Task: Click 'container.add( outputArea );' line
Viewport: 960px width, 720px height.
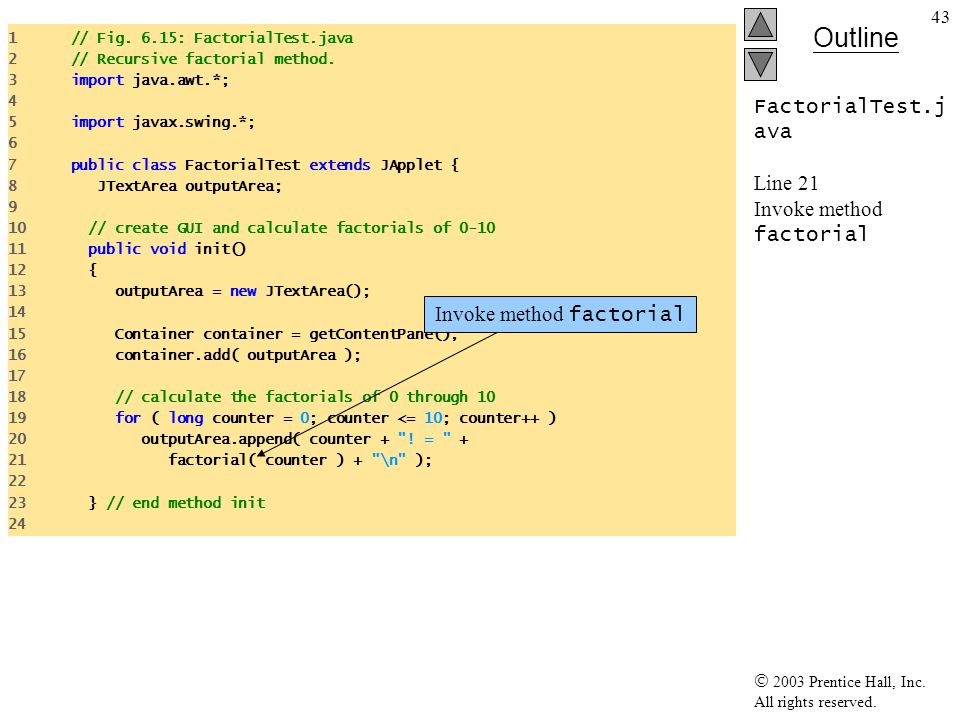Action: [238, 355]
